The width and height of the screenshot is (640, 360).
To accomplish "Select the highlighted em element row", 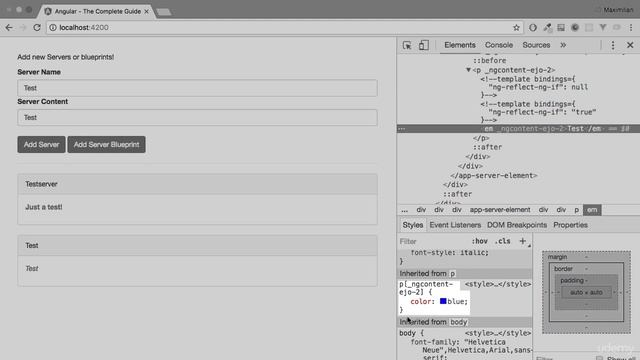I will [x=518, y=129].
